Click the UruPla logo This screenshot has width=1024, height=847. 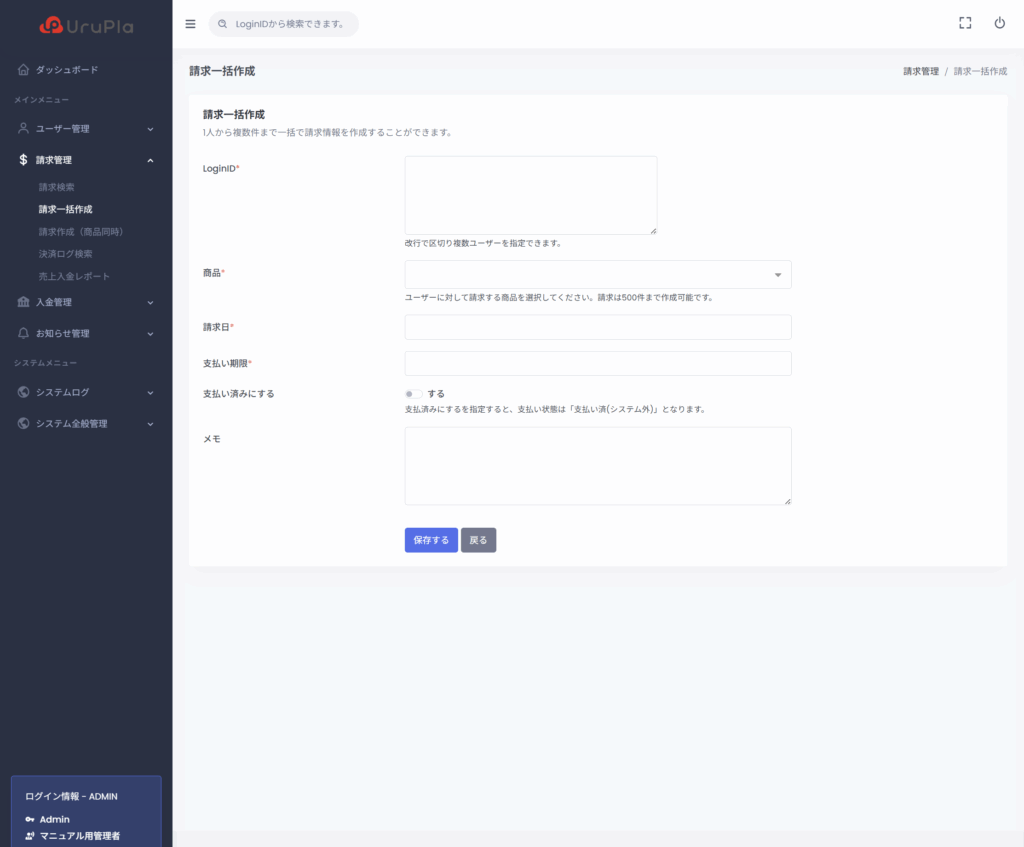tap(86, 26)
